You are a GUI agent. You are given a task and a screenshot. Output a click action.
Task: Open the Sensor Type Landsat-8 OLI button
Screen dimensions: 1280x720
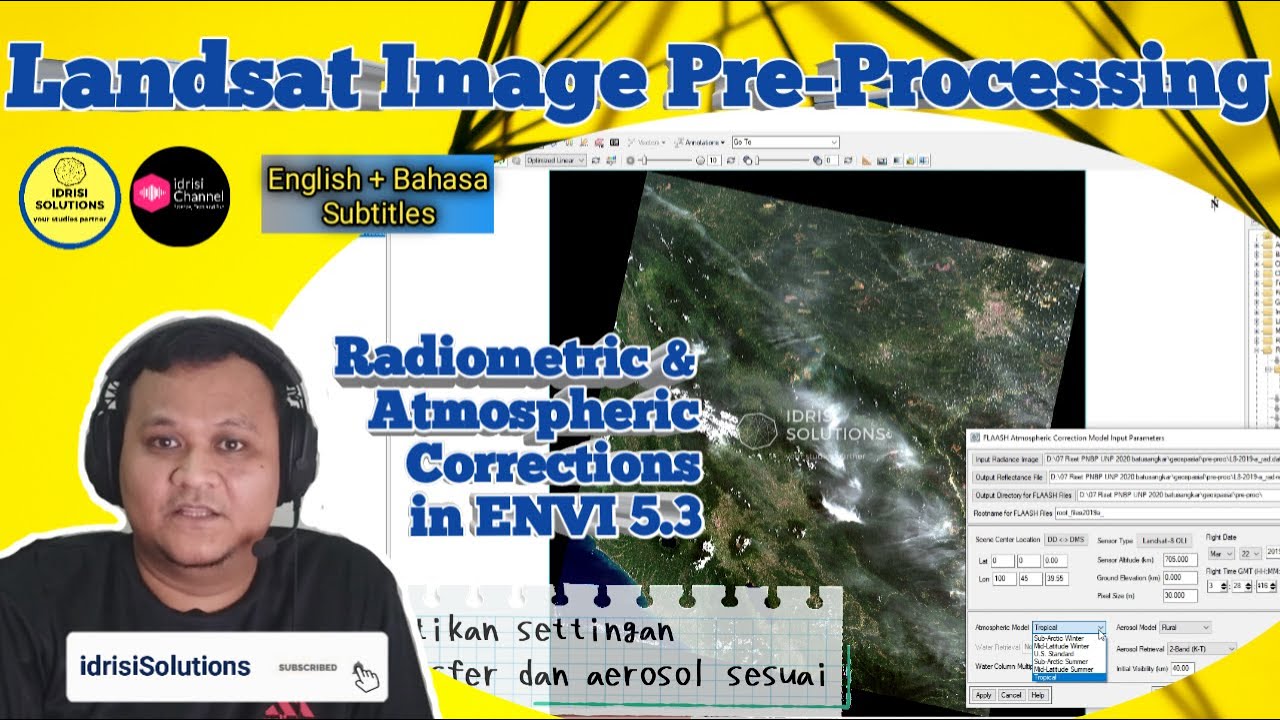point(1165,541)
